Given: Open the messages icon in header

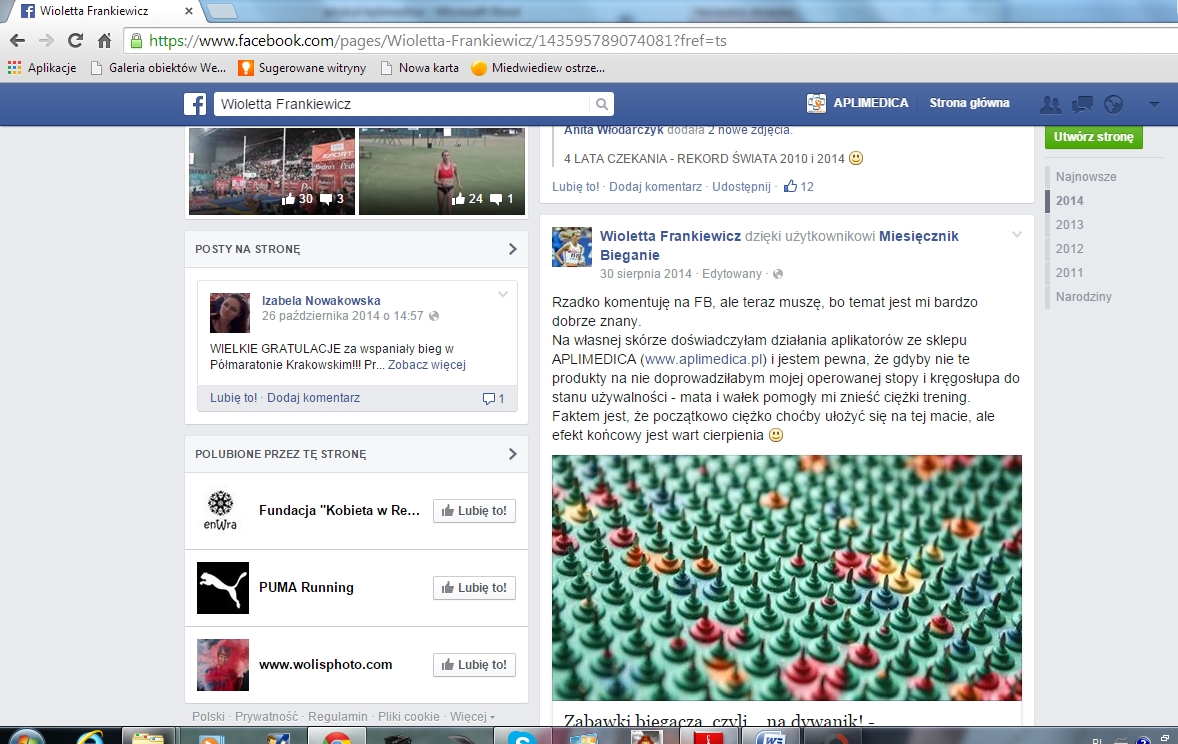Looking at the screenshot, I should click(x=1081, y=104).
